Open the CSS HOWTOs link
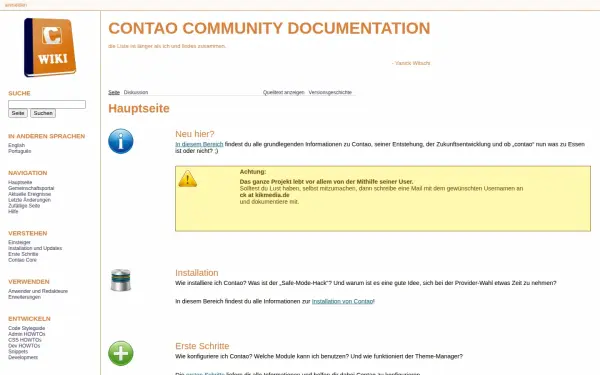The width and height of the screenshot is (600, 375). [x=24, y=340]
